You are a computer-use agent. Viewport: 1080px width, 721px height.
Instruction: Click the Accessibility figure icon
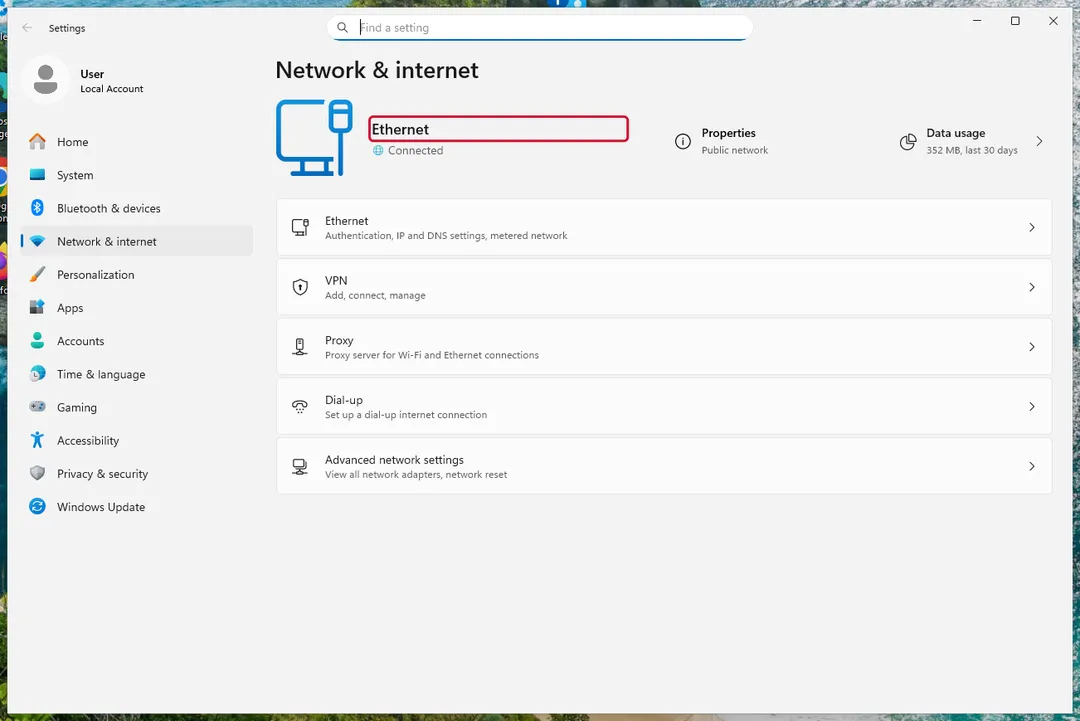(37, 439)
